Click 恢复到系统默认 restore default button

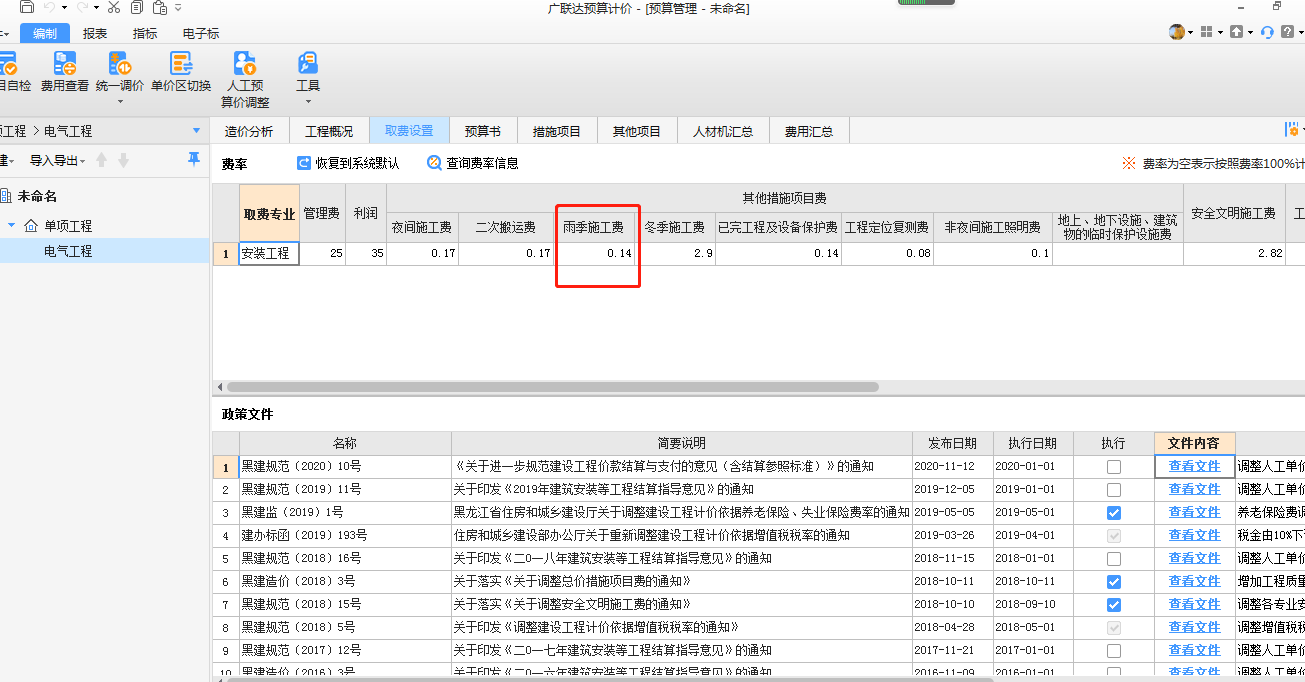point(348,163)
